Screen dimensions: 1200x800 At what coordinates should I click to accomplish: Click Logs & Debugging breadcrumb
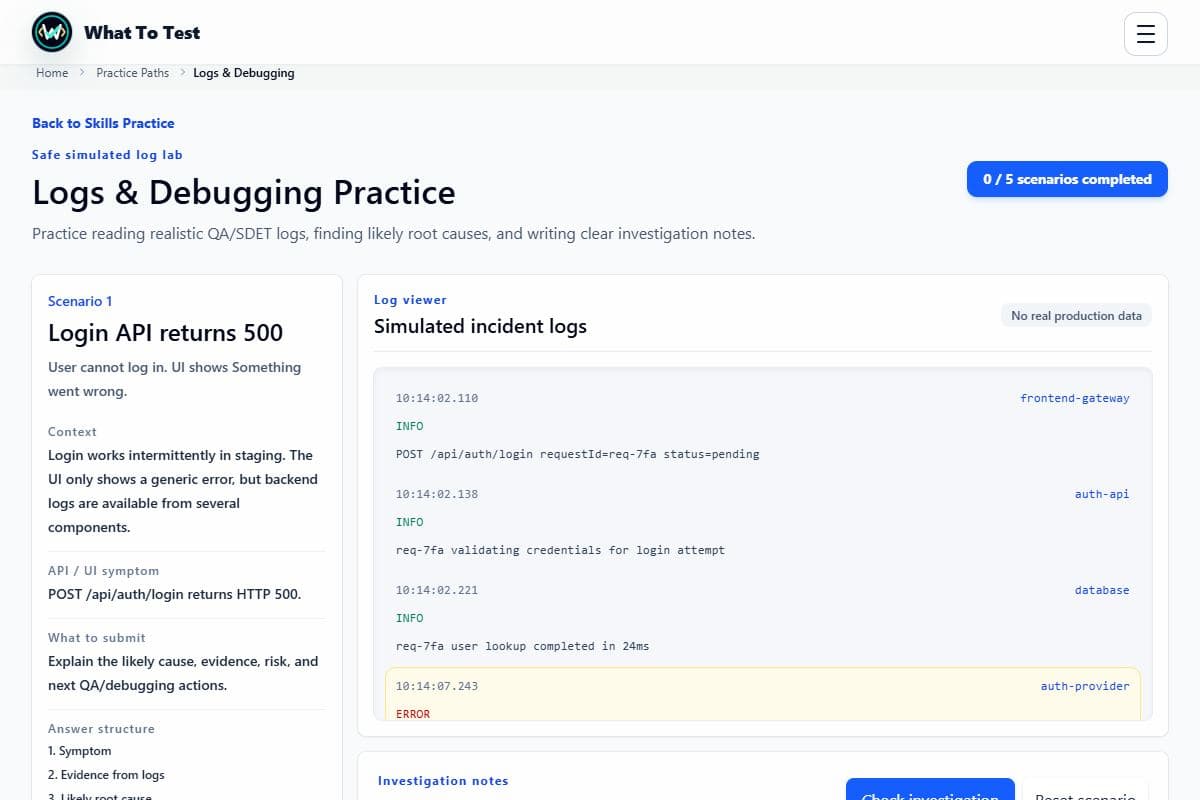(244, 73)
